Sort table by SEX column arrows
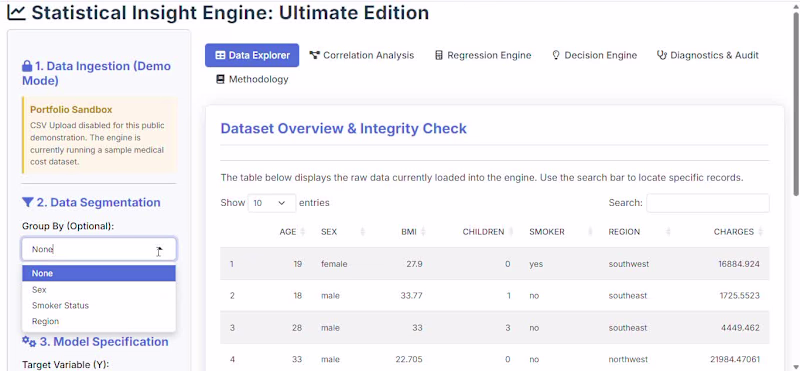 363,232
